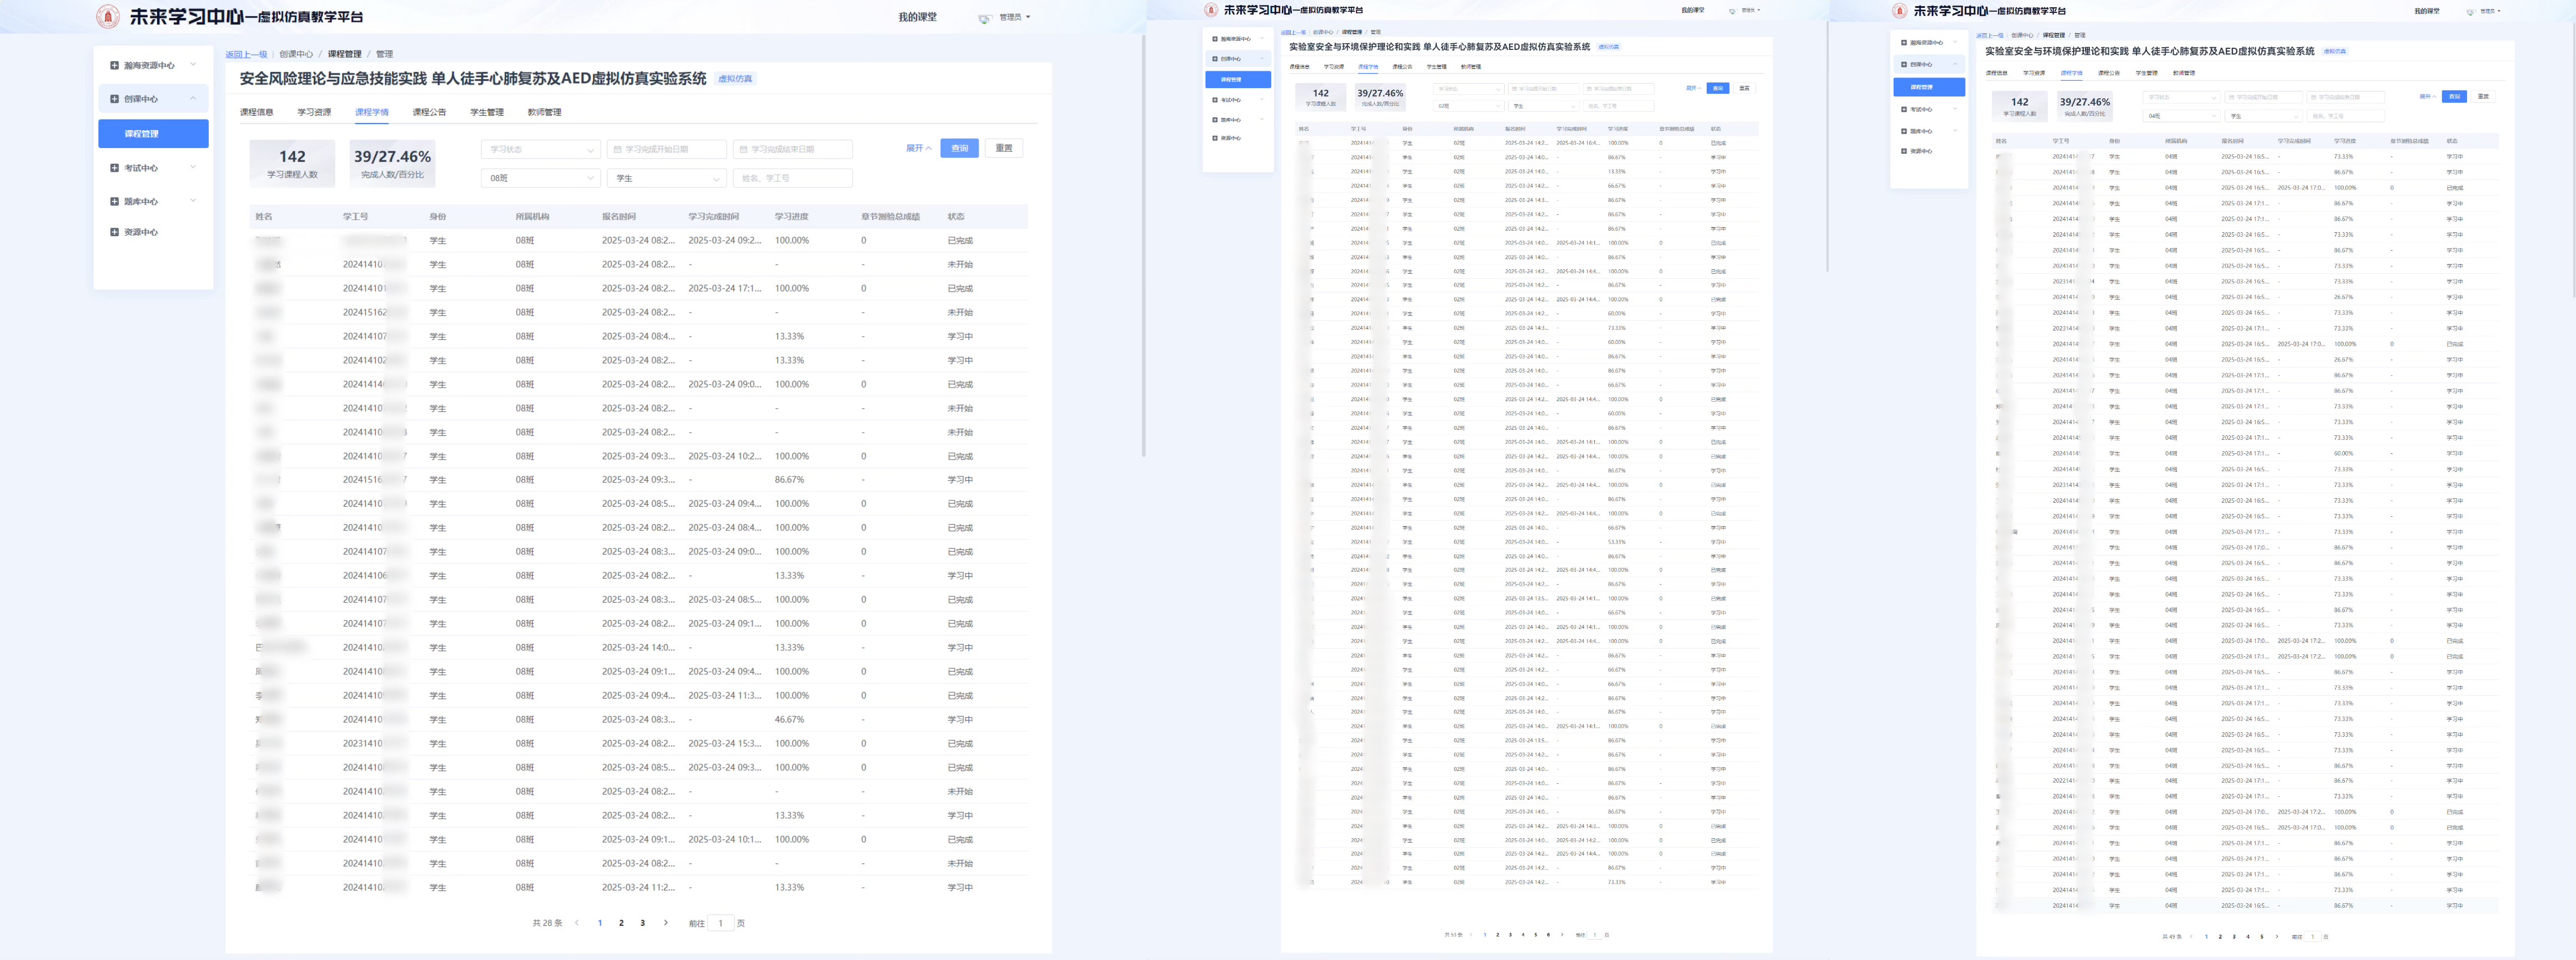Click the calendar icon in 学习完成结束日期 of the 08班 window
Screen dimensions: 2576x960
pos(743,149)
